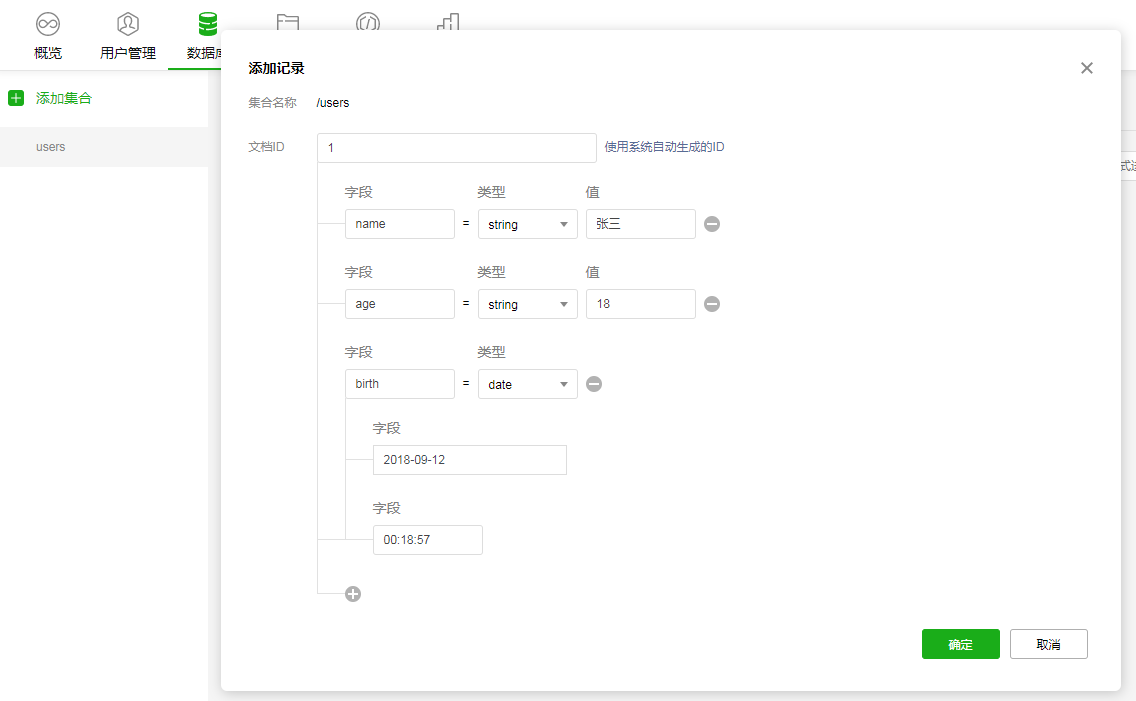This screenshot has width=1136, height=701.
Task: Remove the age field using its minus icon
Action: coord(712,304)
